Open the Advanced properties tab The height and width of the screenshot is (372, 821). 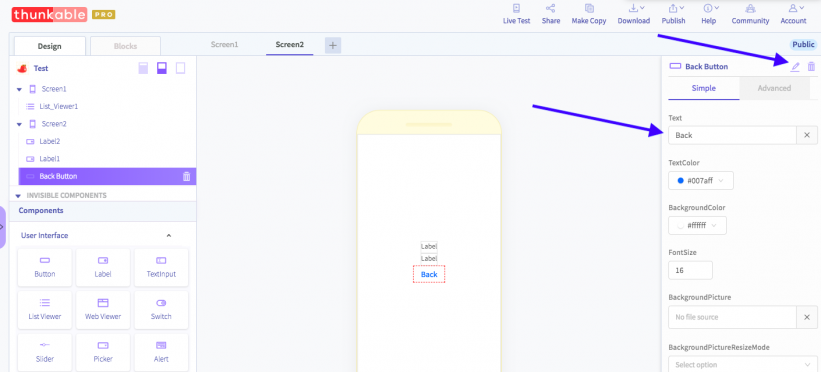(774, 89)
